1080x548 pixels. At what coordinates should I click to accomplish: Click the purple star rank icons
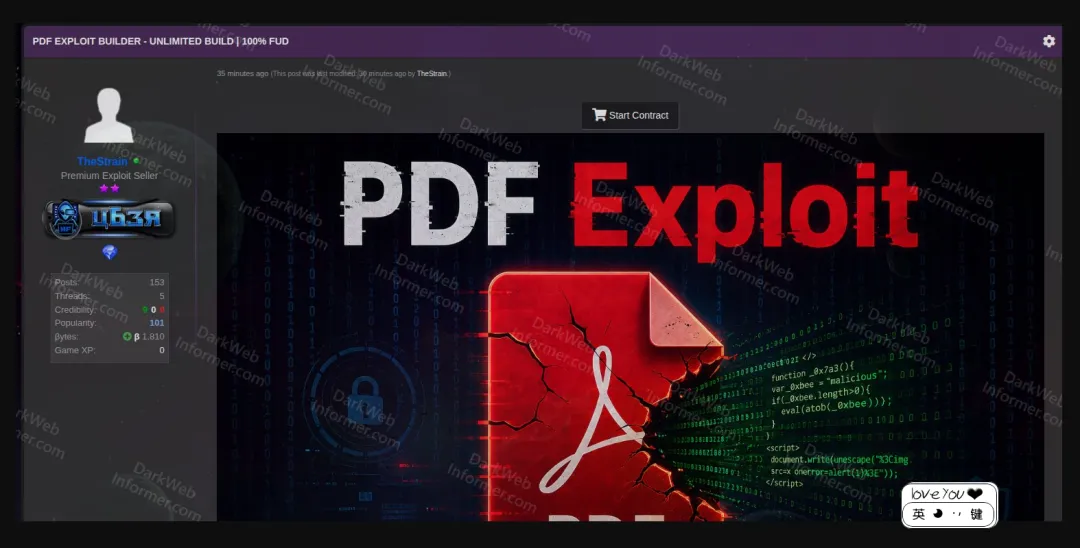[x=109, y=188]
